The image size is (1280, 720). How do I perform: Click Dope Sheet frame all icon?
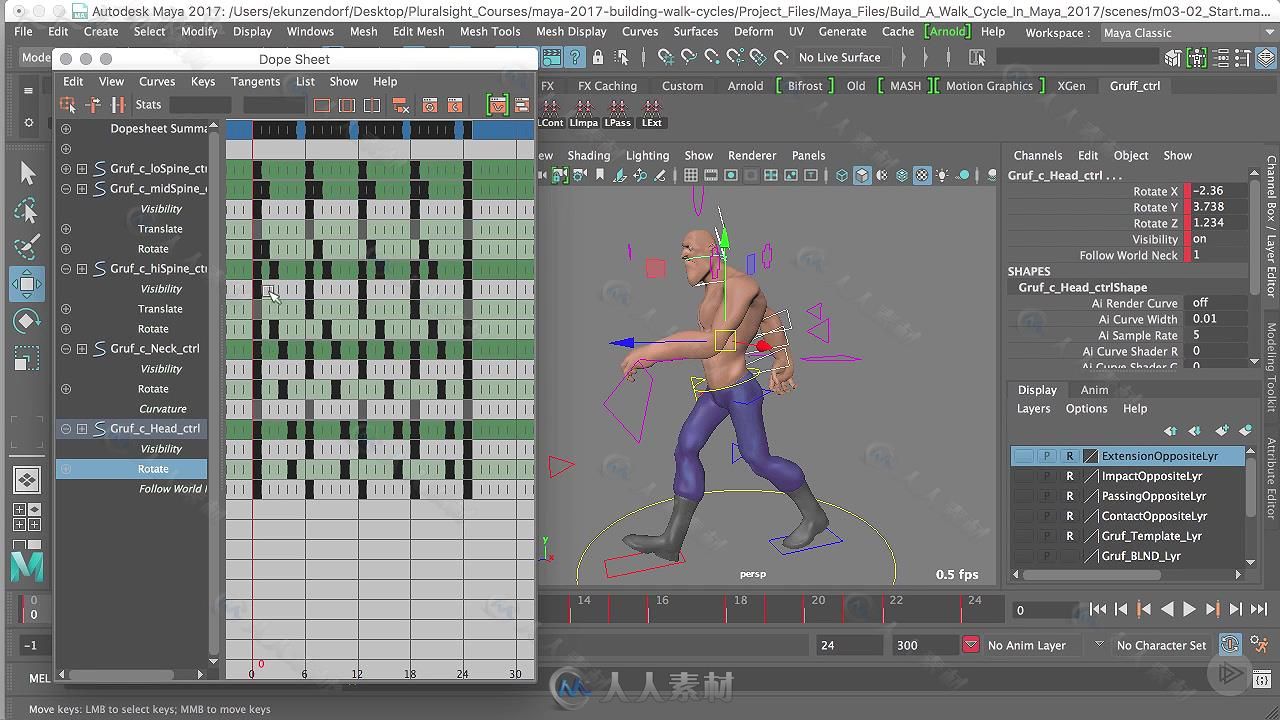click(x=322, y=104)
